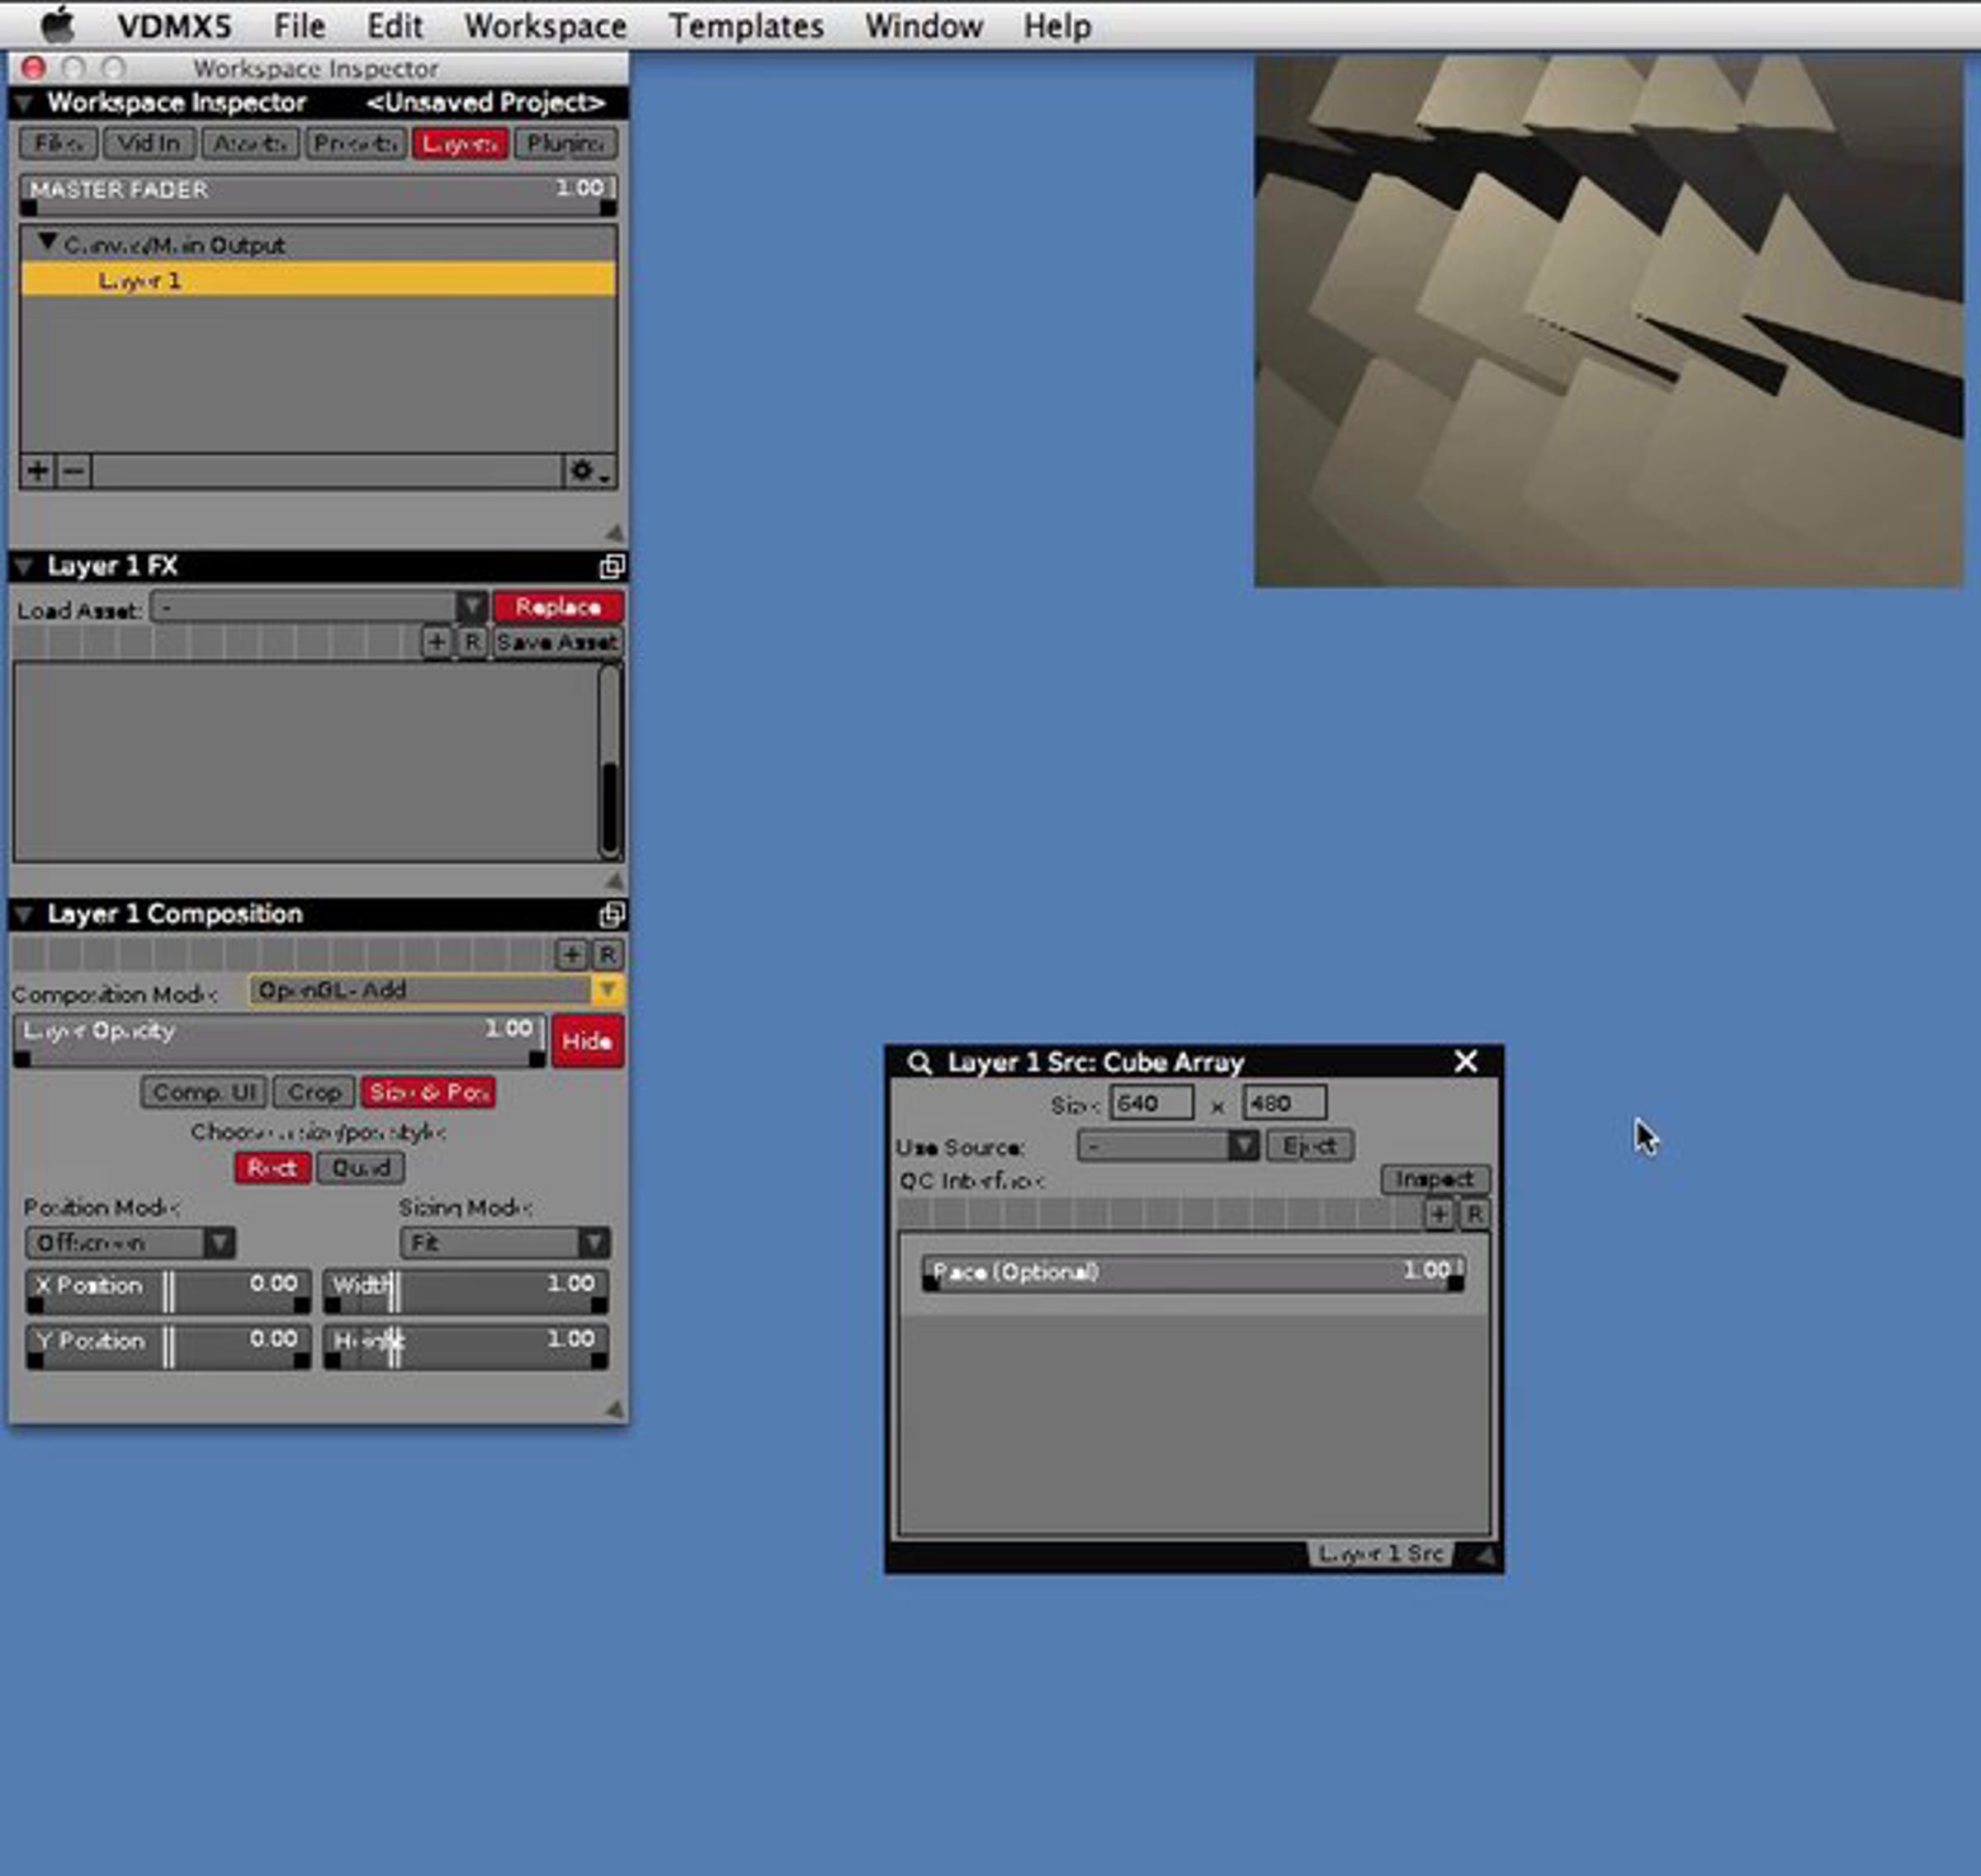Image resolution: width=1981 pixels, height=1876 pixels.
Task: Click the add layer plus icon
Action: pyautogui.click(x=38, y=470)
